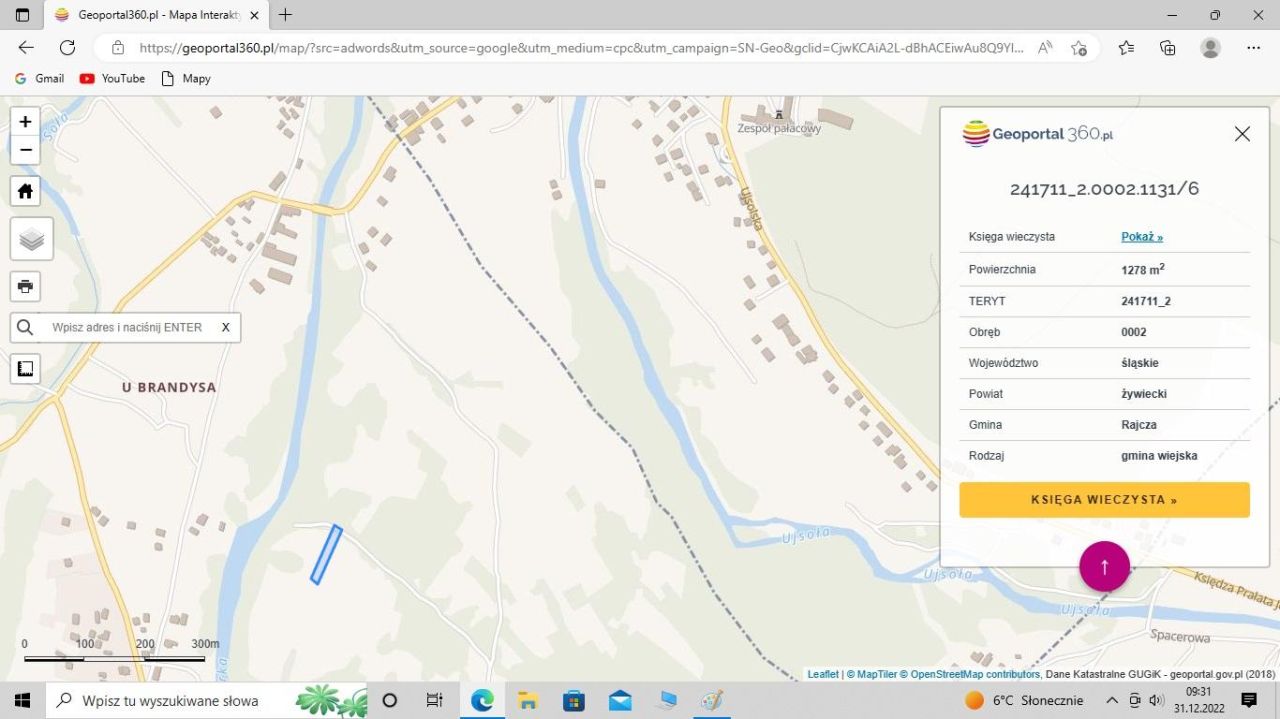This screenshot has height=719, width=1280.
Task: Zoom in on the map
Action: [x=25, y=122]
